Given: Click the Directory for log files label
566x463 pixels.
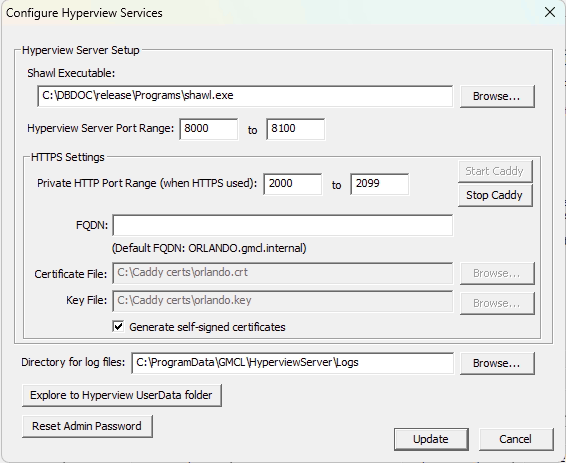Looking at the screenshot, I should point(73,362).
